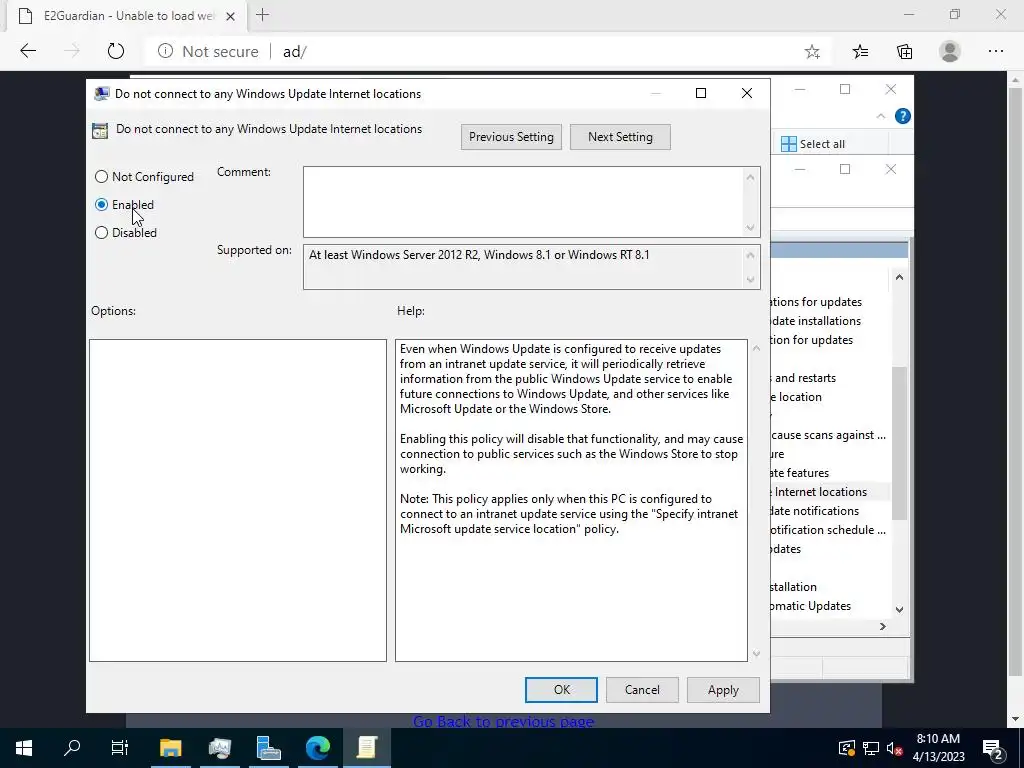Help pane scroll up arrow

[756, 348]
